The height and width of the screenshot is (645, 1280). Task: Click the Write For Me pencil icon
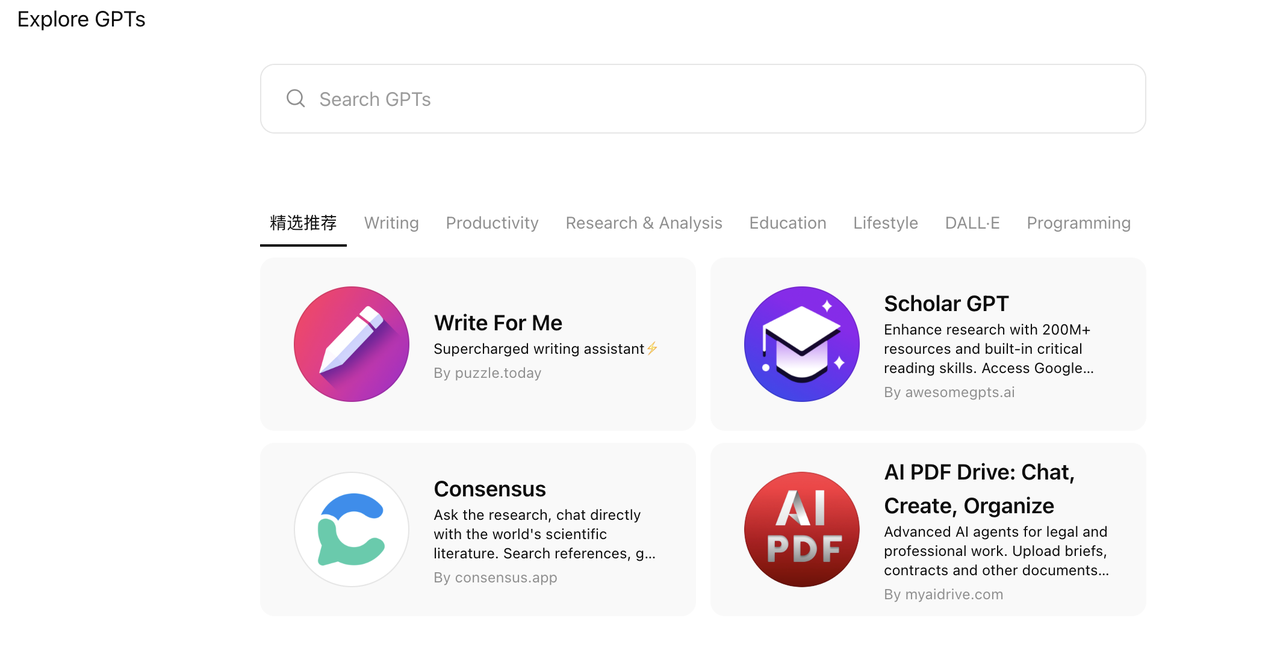[351, 344]
